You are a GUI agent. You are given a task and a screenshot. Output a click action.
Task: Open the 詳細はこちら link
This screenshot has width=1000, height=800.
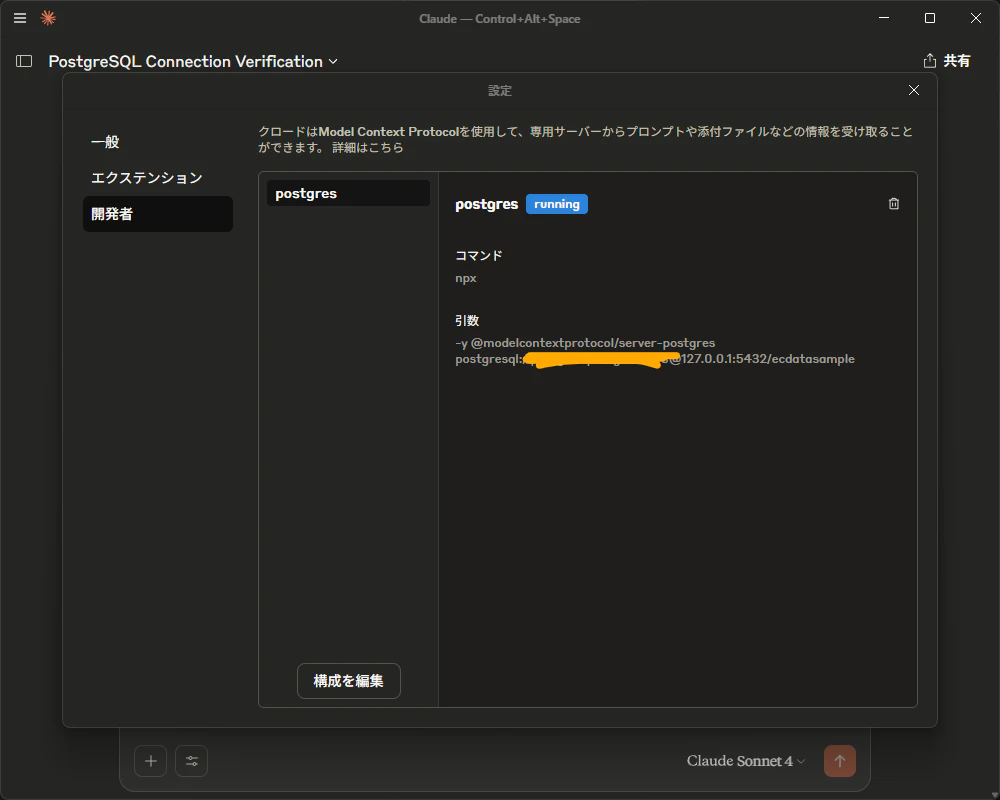368,147
